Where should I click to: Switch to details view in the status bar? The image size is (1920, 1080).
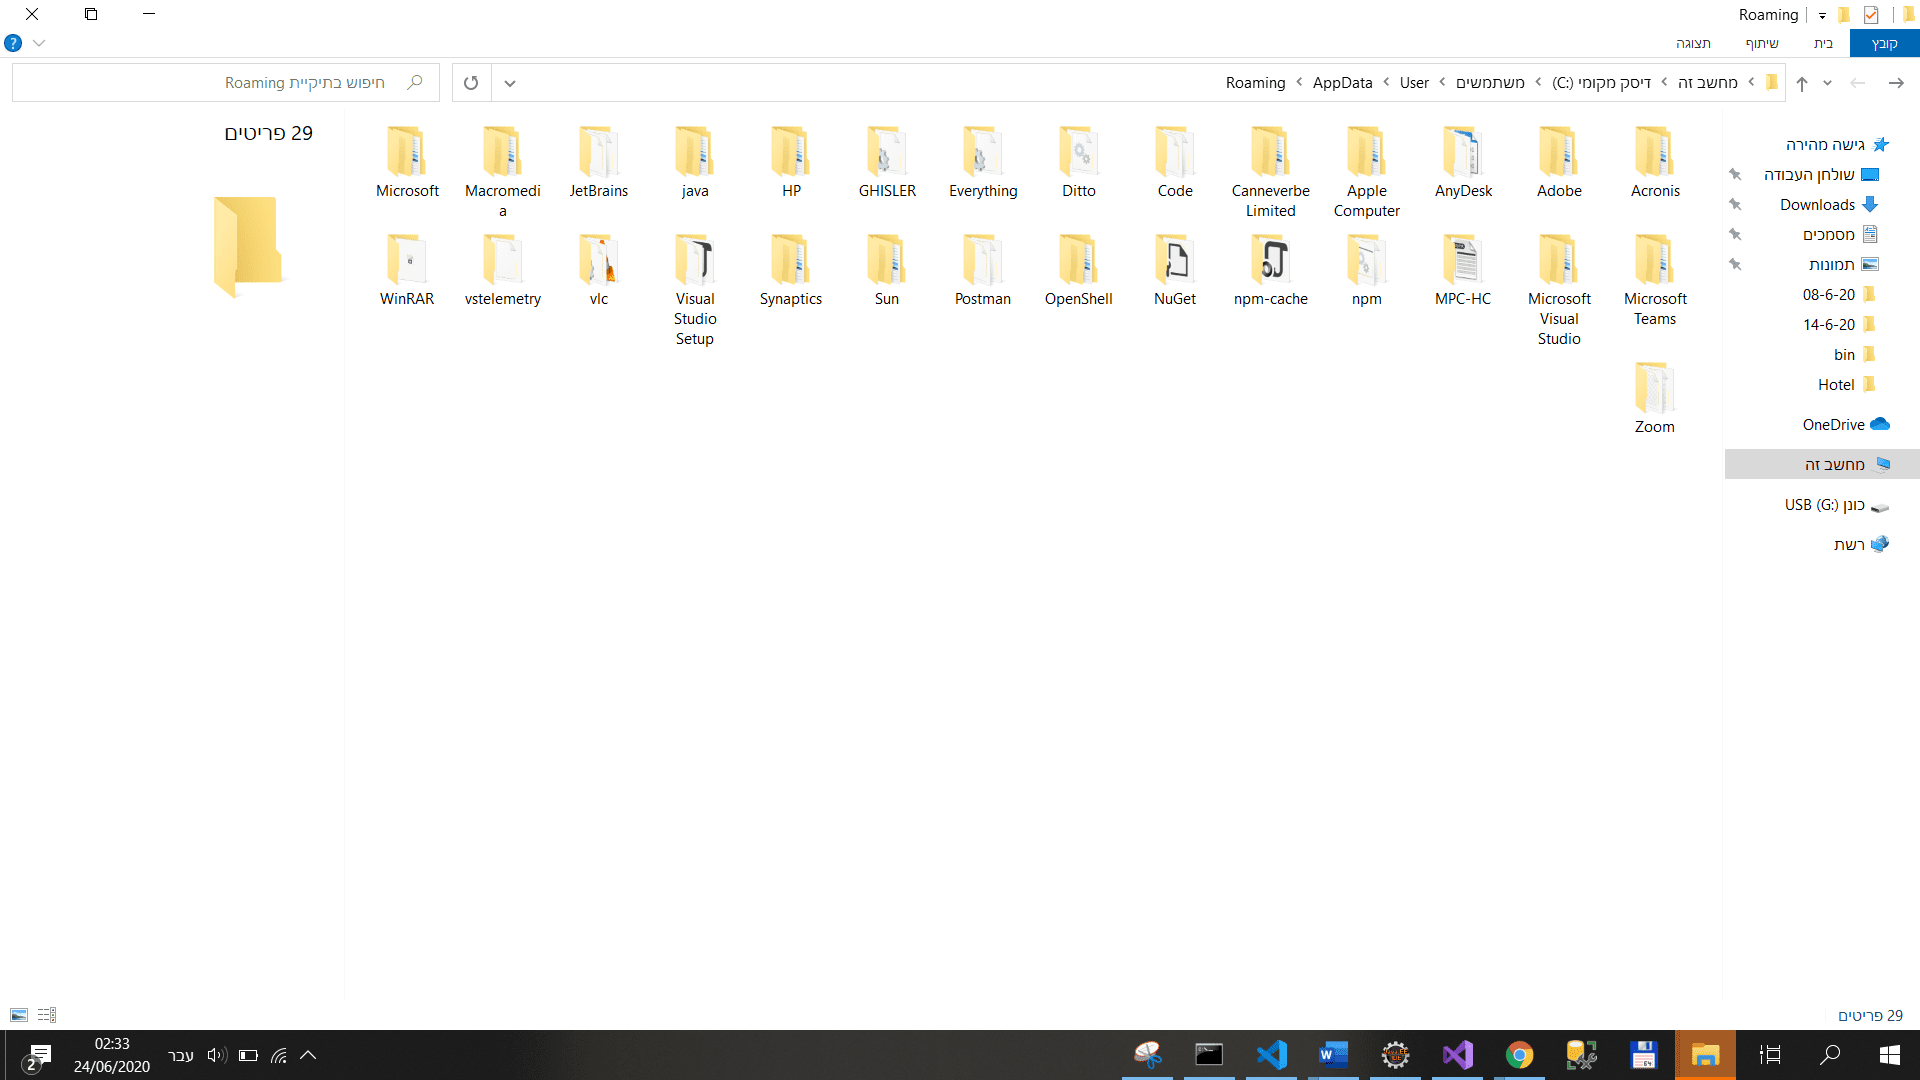pos(47,1015)
